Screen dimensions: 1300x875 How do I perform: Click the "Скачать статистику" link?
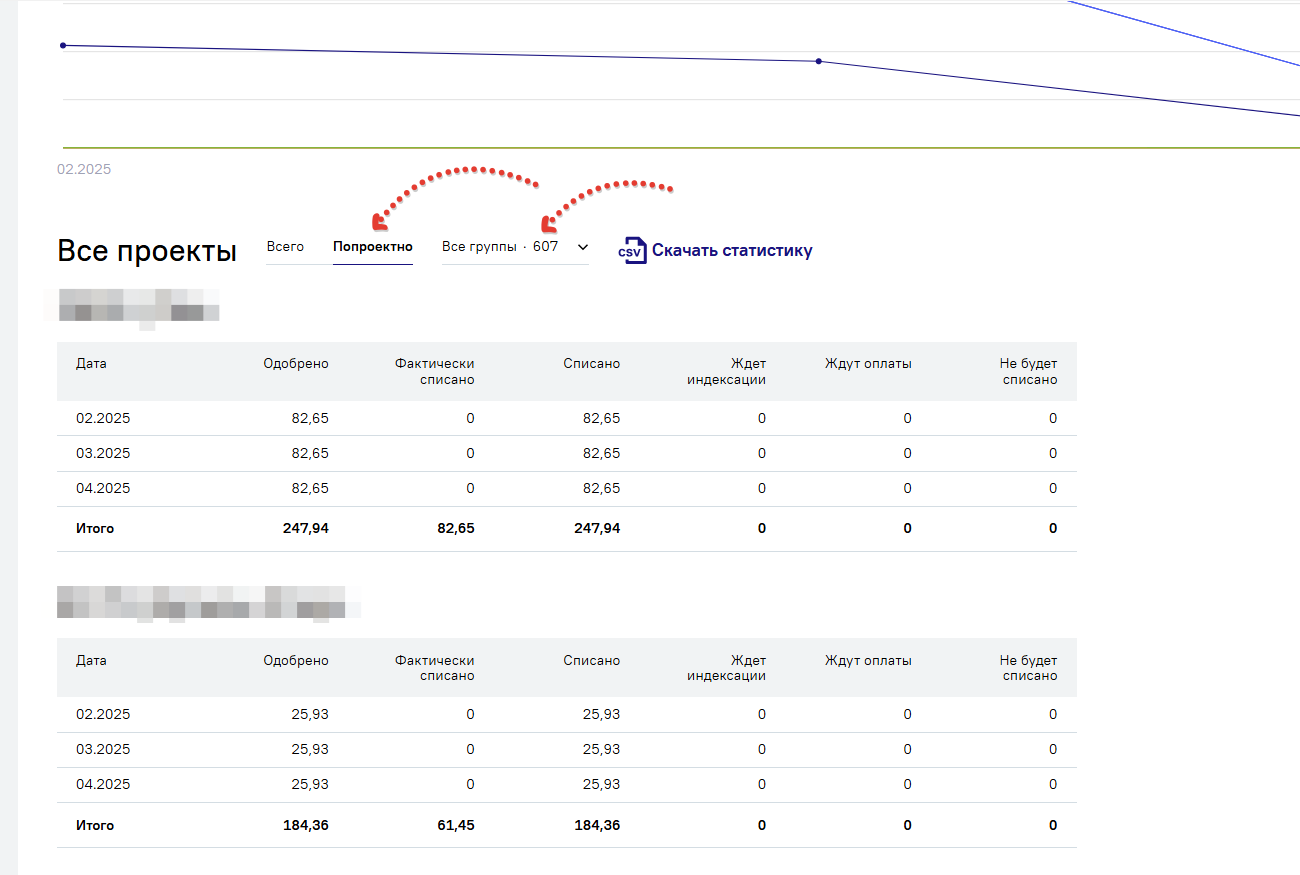point(732,251)
